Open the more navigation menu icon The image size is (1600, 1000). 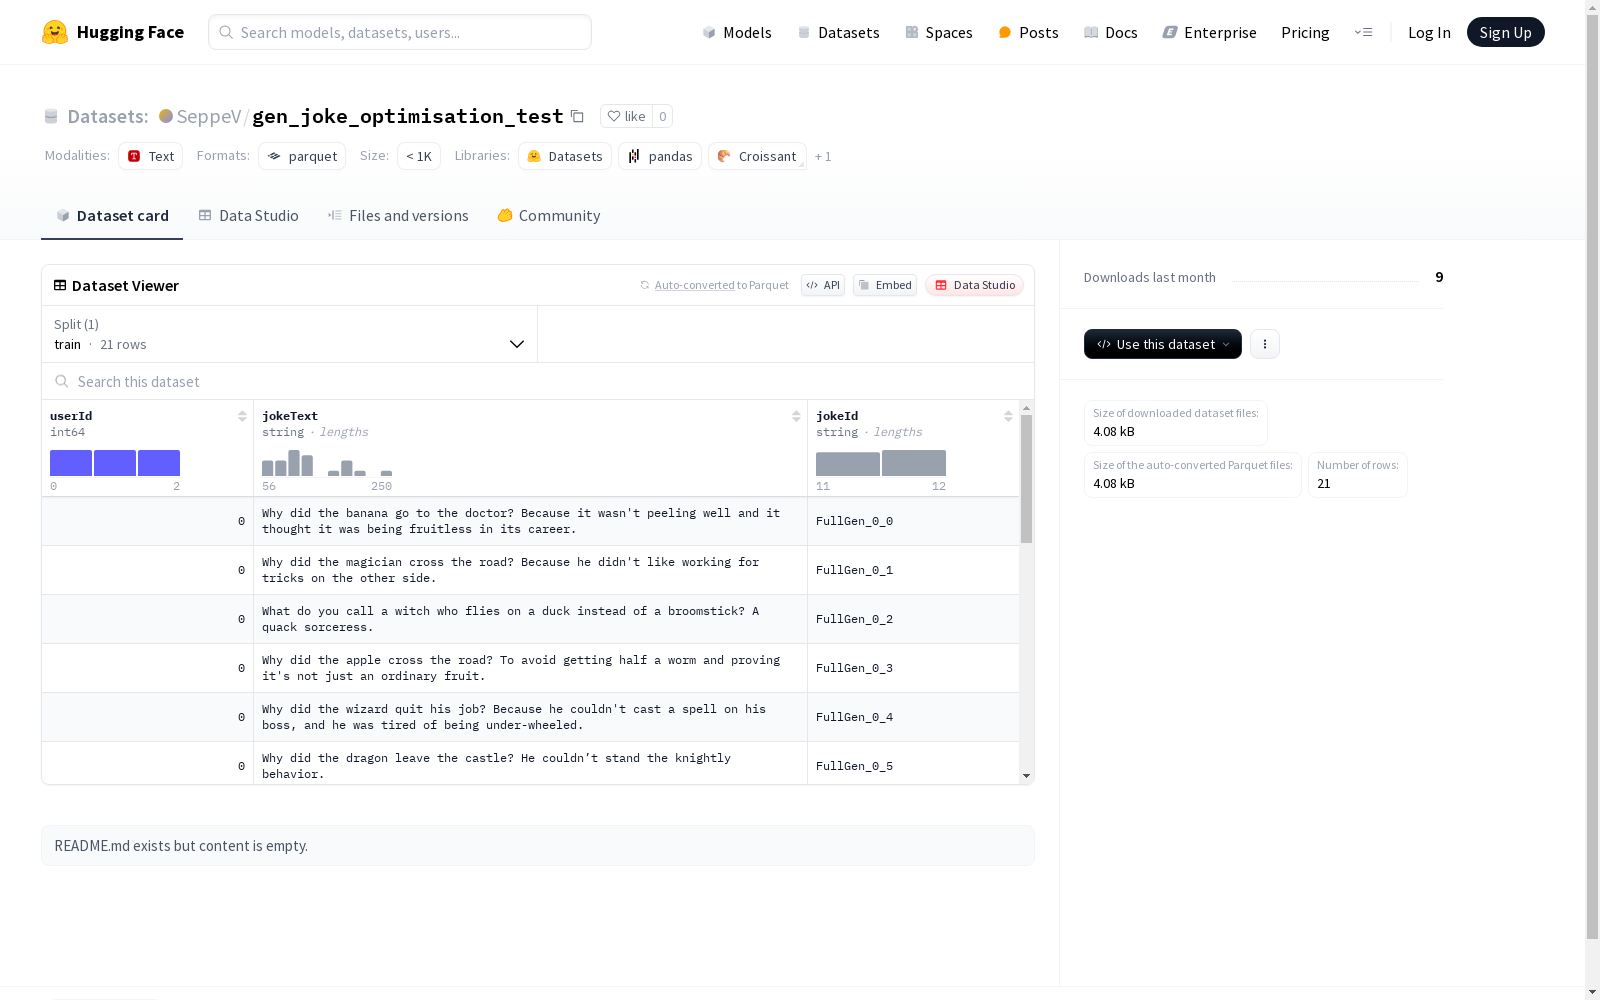pyautogui.click(x=1363, y=32)
